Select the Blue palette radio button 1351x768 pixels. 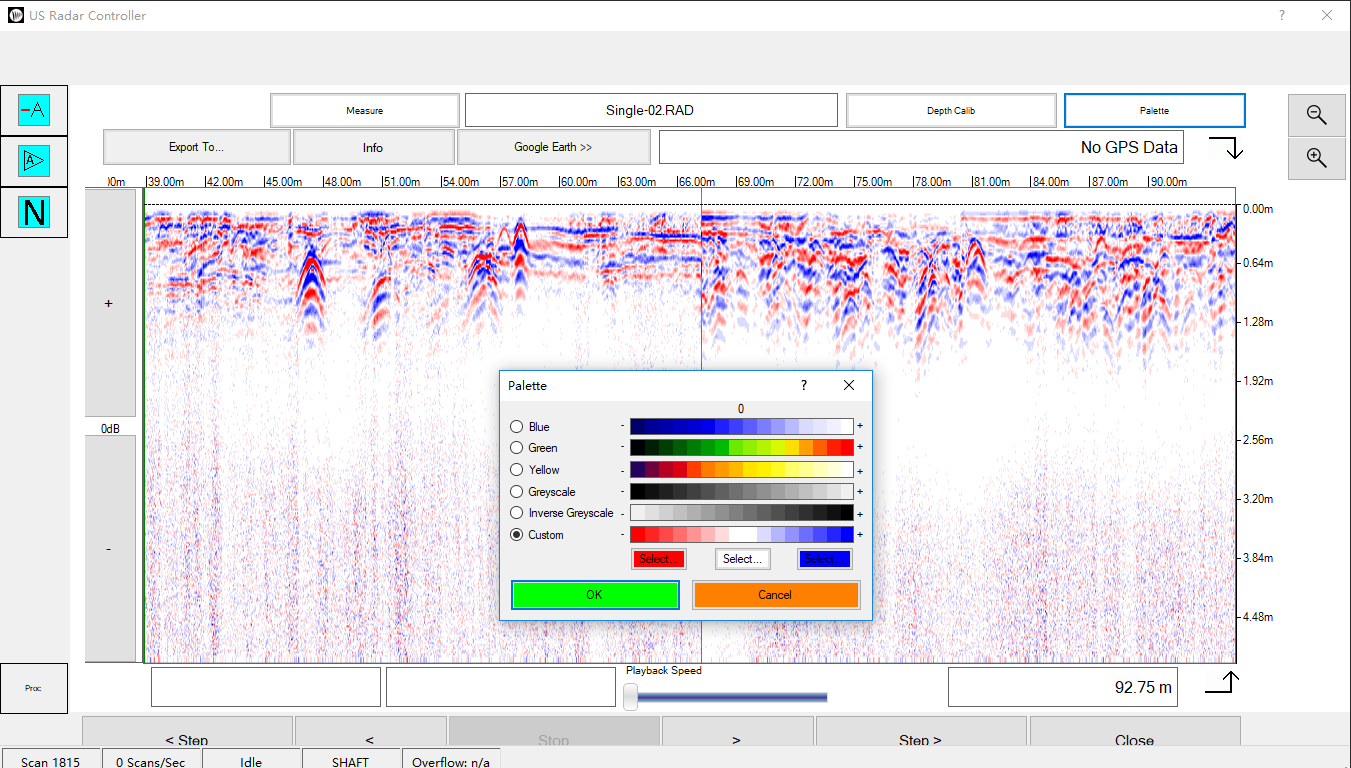(517, 427)
